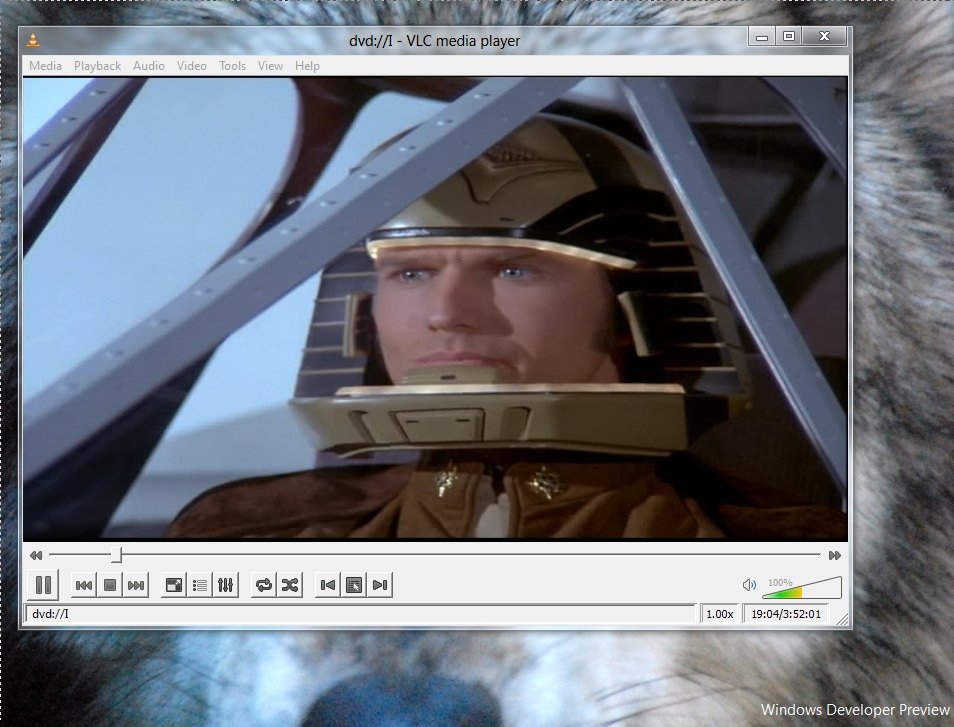954x727 pixels.
Task: Show the playlist panel
Action: (200, 585)
